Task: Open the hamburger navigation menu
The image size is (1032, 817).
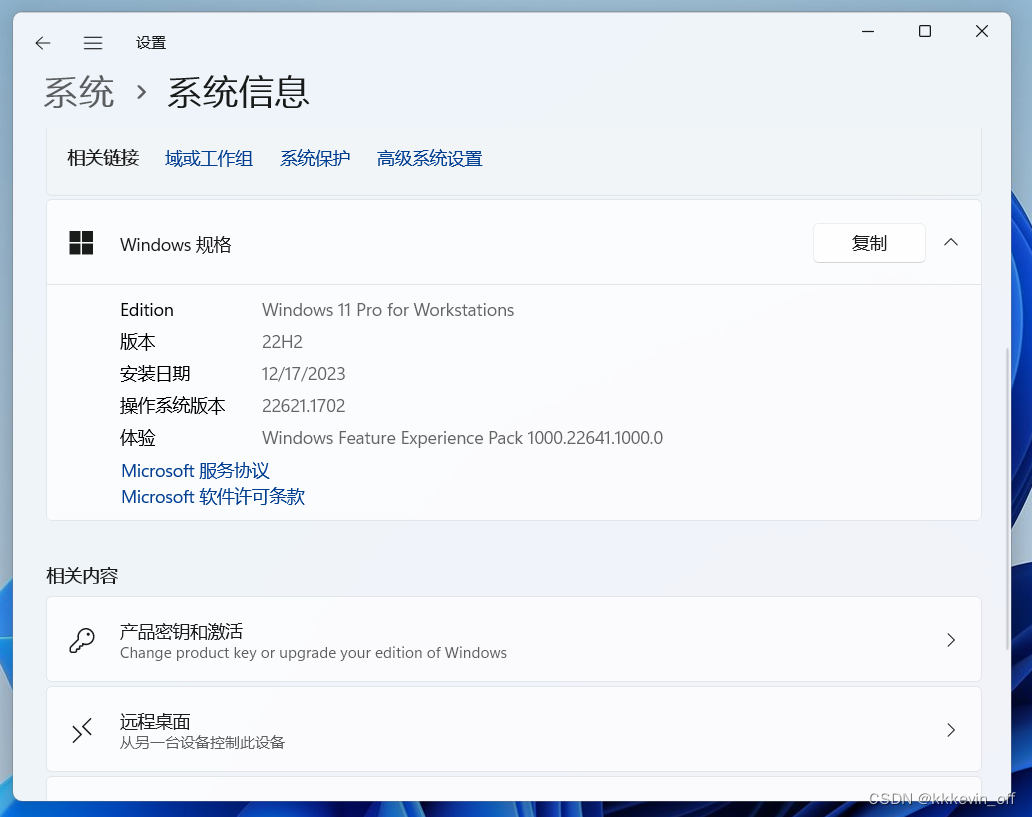Action: [x=93, y=43]
